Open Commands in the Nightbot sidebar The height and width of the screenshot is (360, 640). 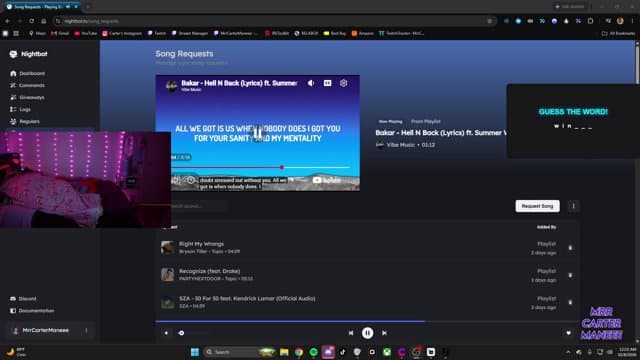[27, 85]
